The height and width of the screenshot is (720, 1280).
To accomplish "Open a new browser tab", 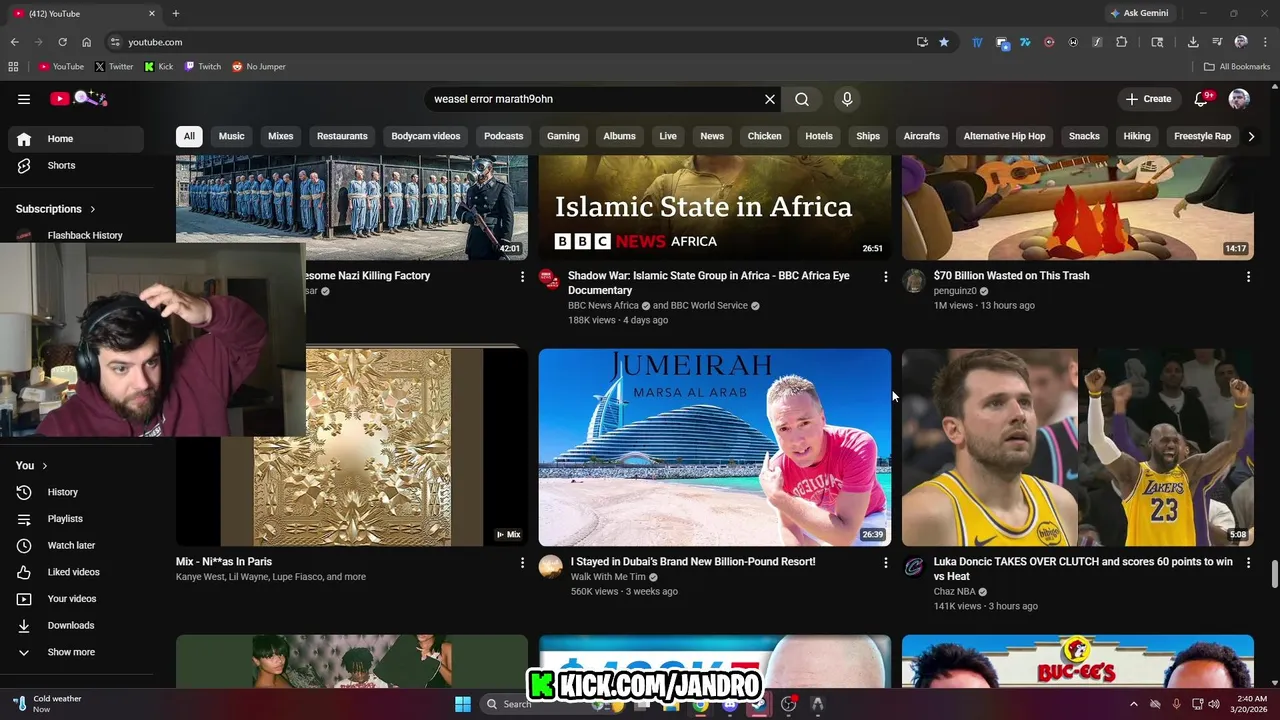I will tap(176, 13).
